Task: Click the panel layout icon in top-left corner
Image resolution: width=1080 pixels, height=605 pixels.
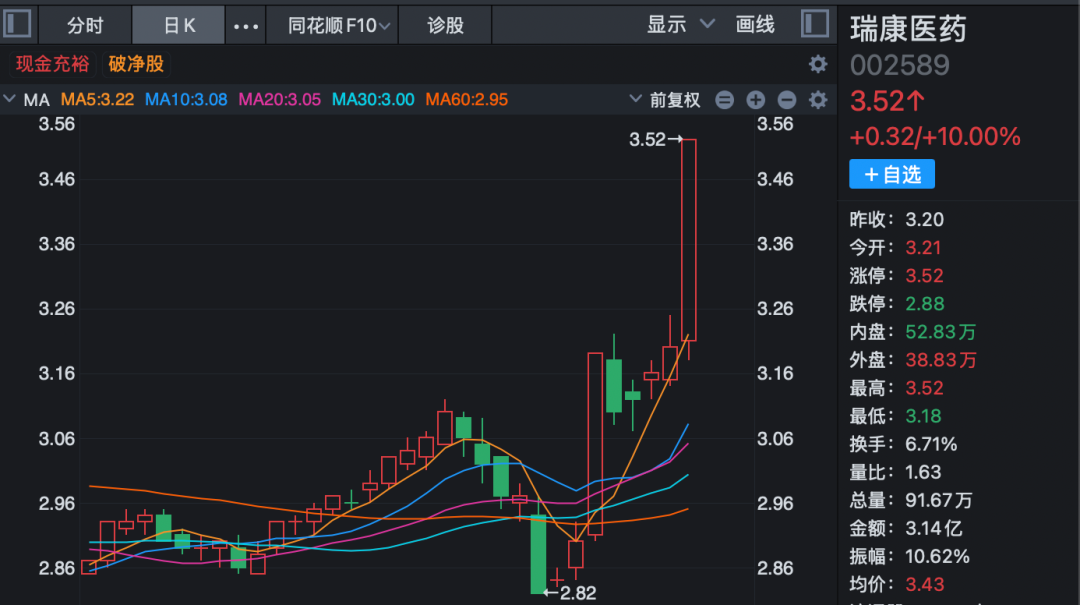Action: point(16,23)
